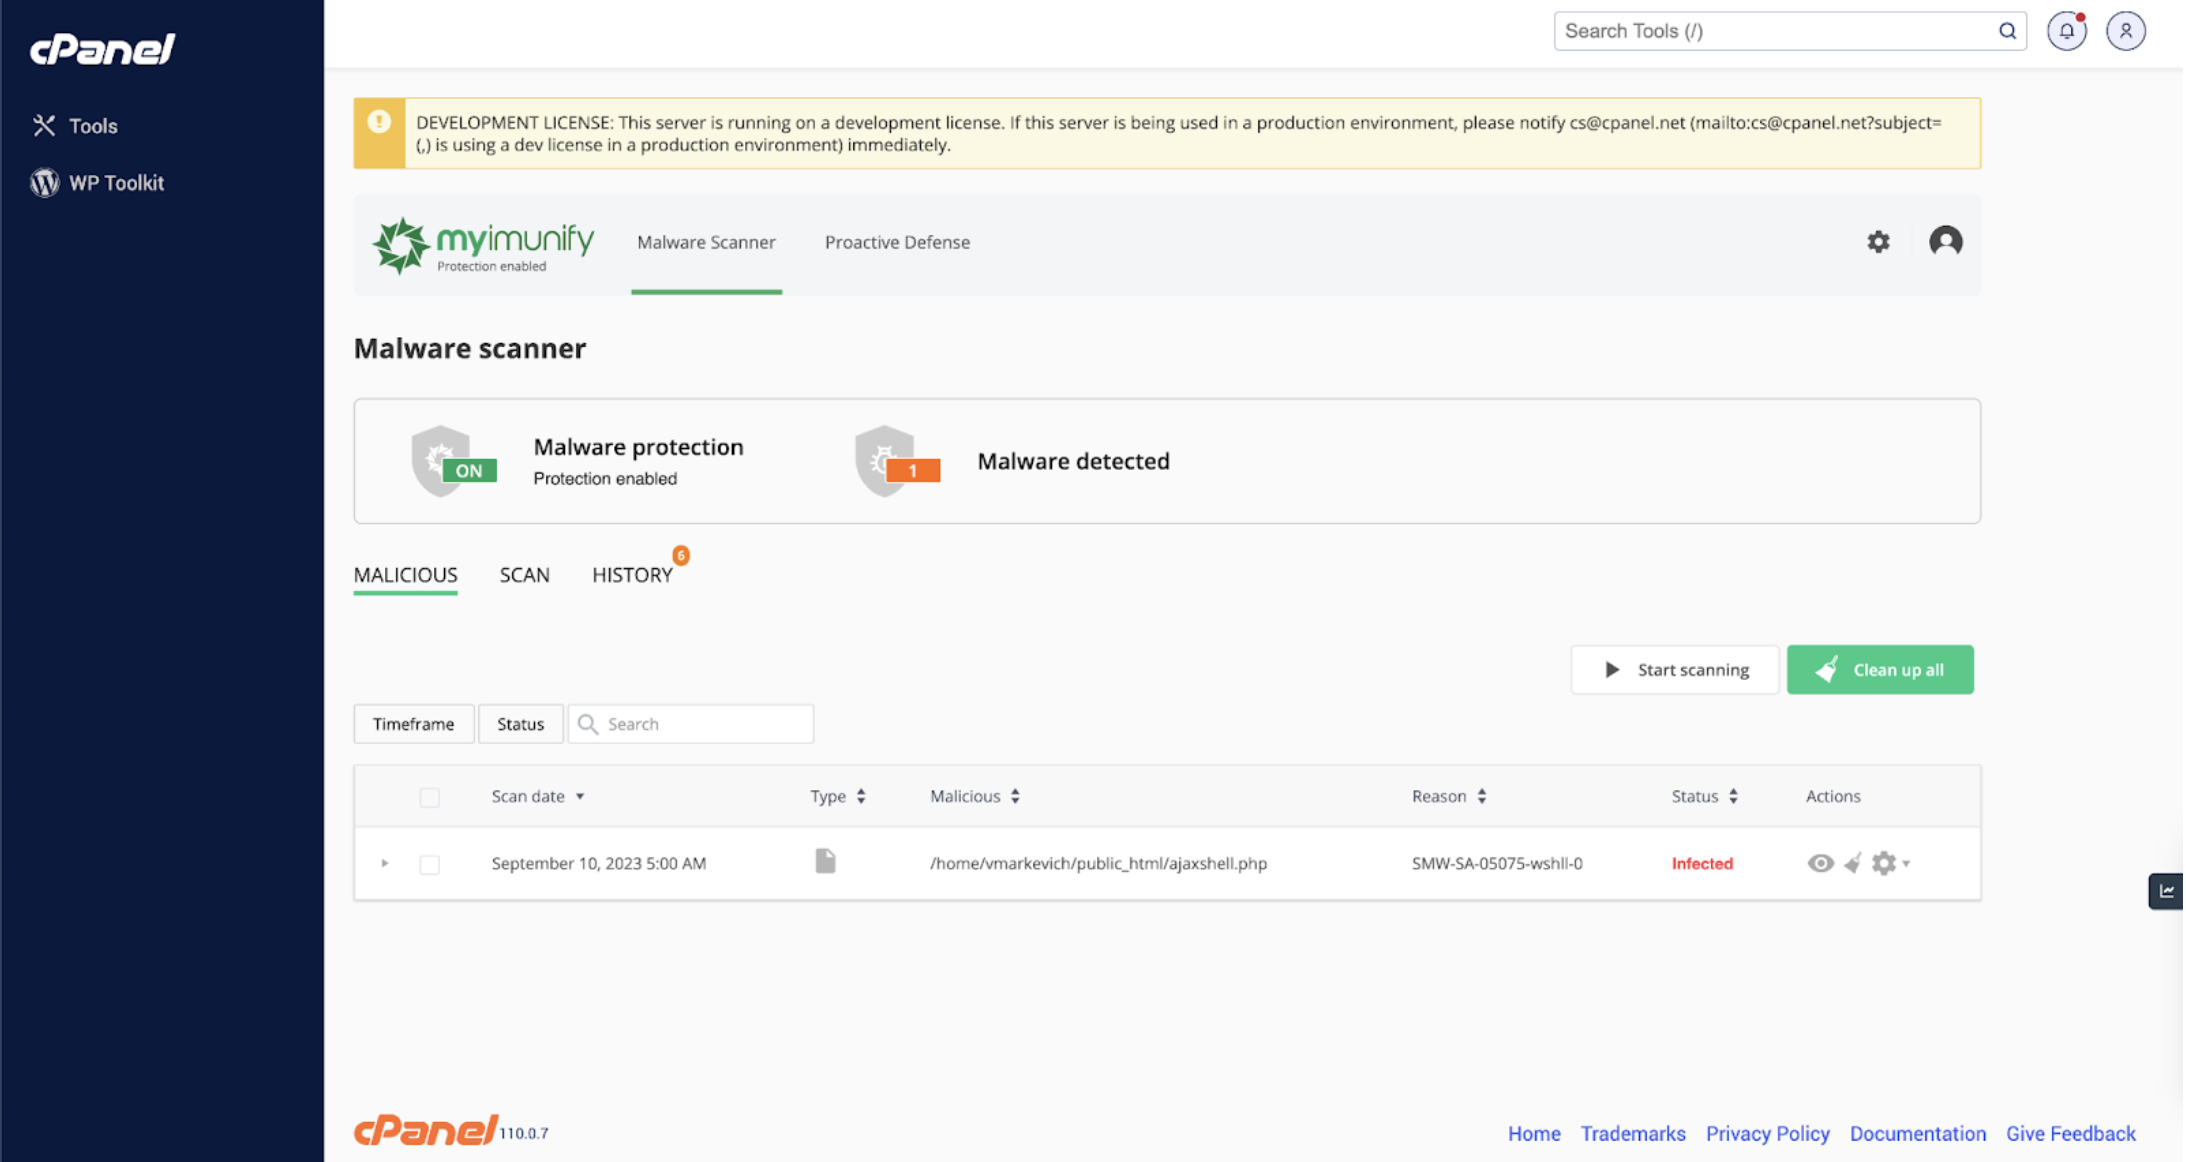Tick the ajaxshell.php row checkbox
The width and height of the screenshot is (2186, 1162).
click(429, 864)
